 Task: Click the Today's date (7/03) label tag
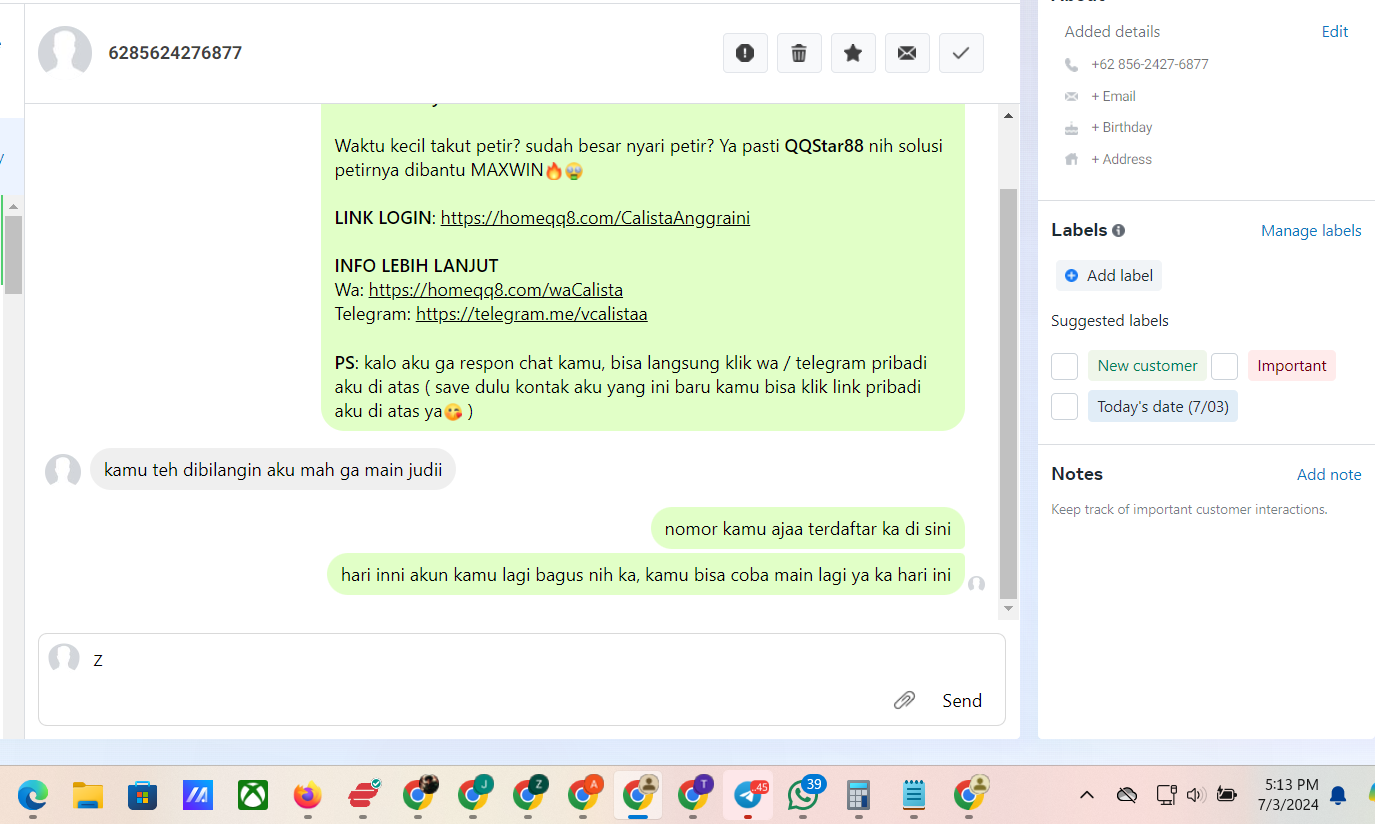tap(1163, 406)
